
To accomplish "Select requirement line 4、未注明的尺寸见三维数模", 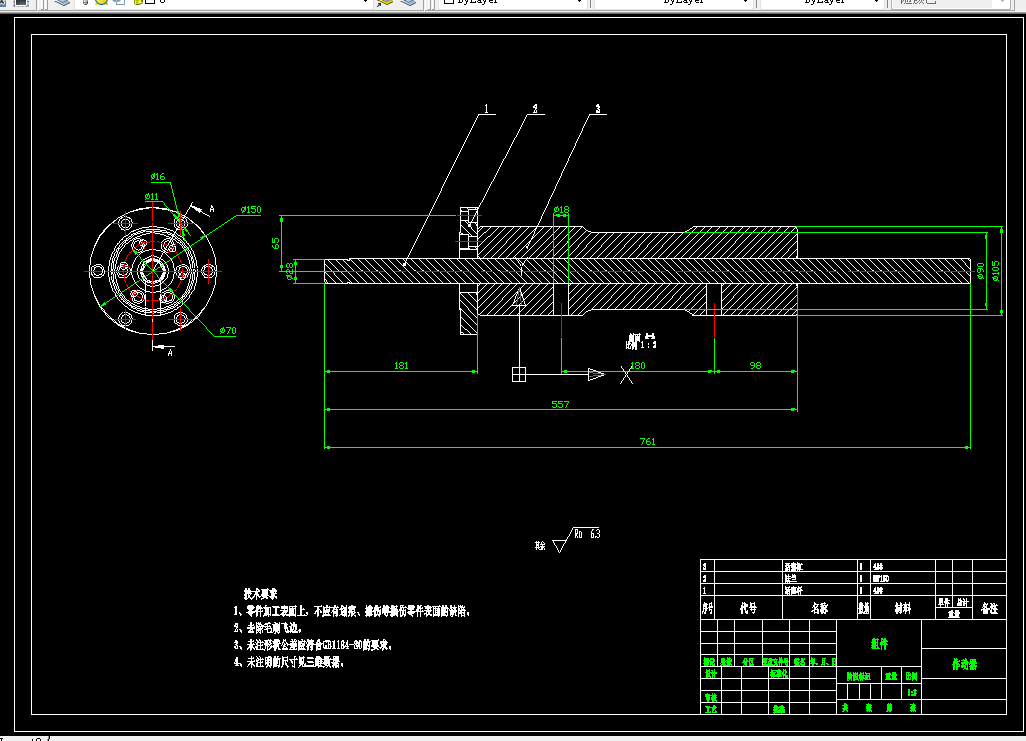I will (x=289, y=662).
